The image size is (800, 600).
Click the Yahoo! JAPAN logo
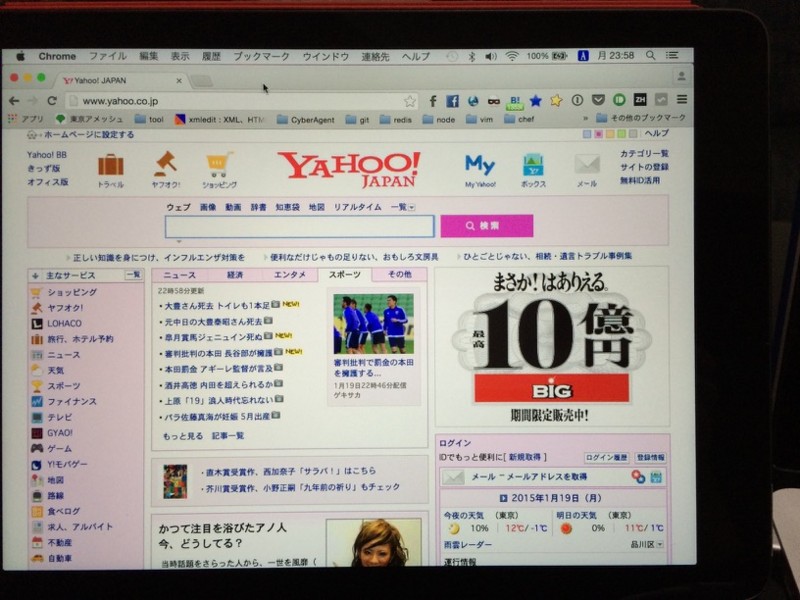(349, 169)
